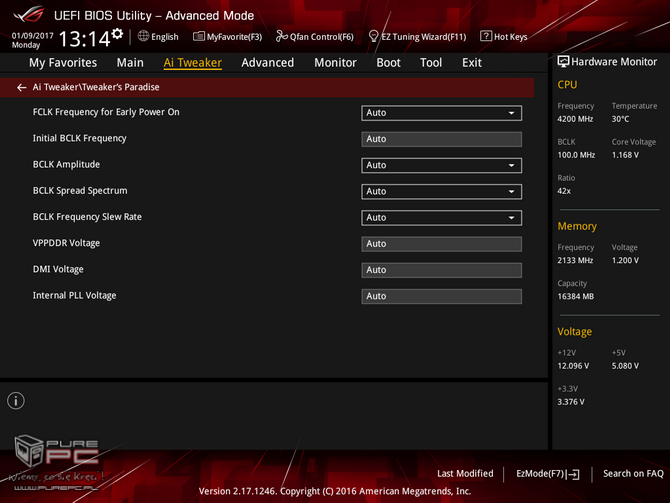This screenshot has width=670, height=503.
Task: Select the FCLK Frequency for Early Power On label
Action: [x=106, y=112]
